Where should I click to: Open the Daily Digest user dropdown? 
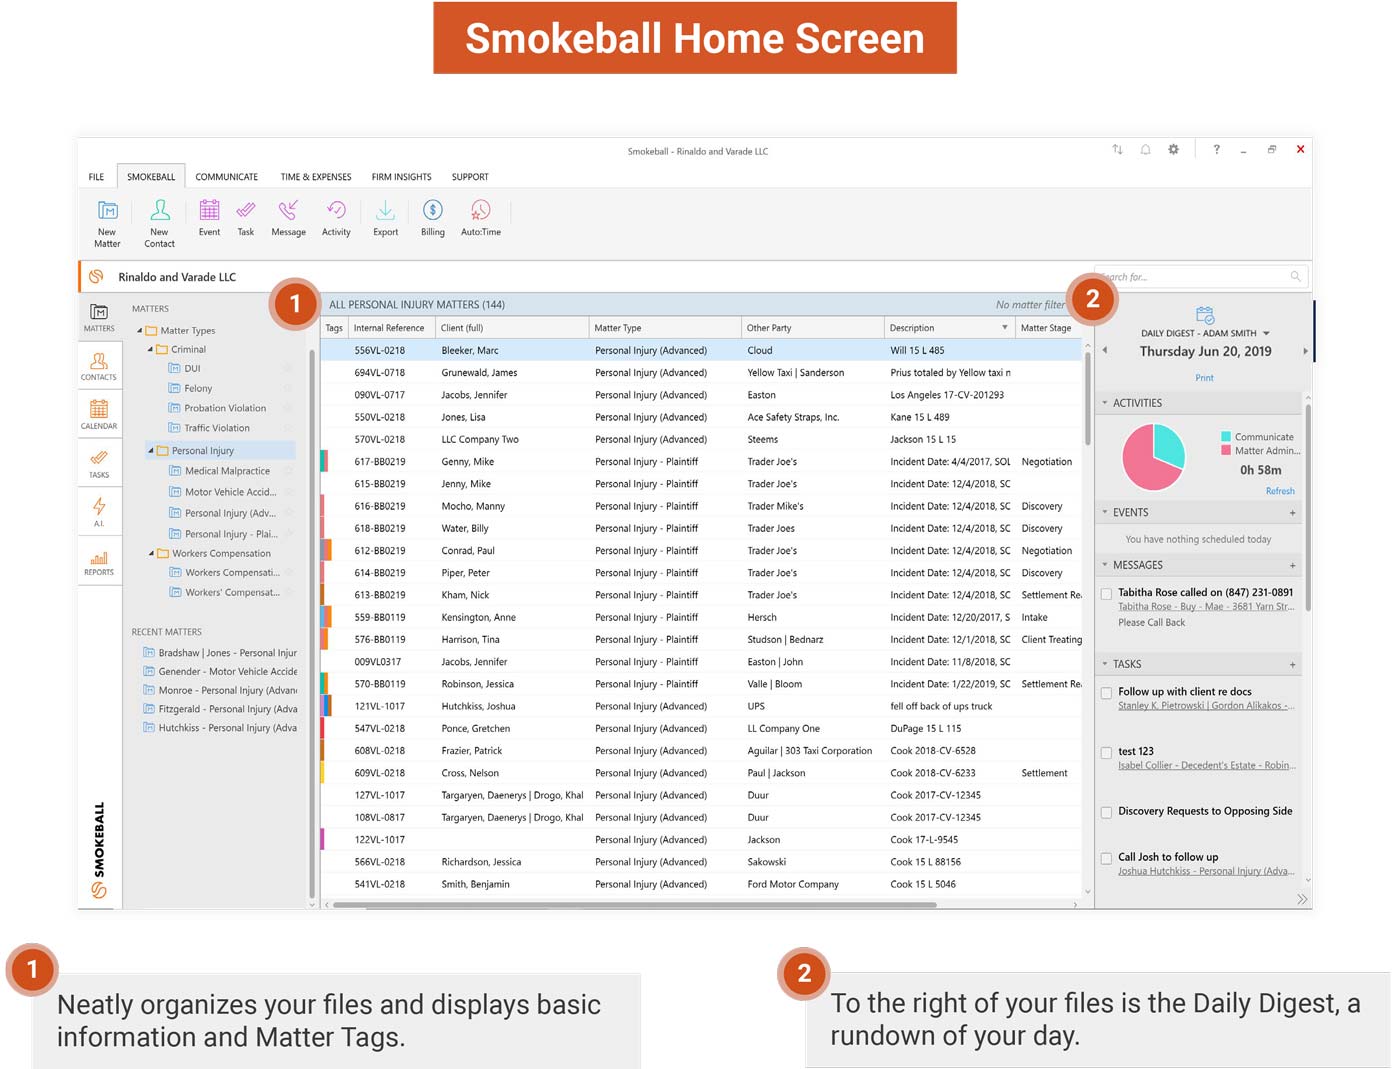(x=1266, y=333)
